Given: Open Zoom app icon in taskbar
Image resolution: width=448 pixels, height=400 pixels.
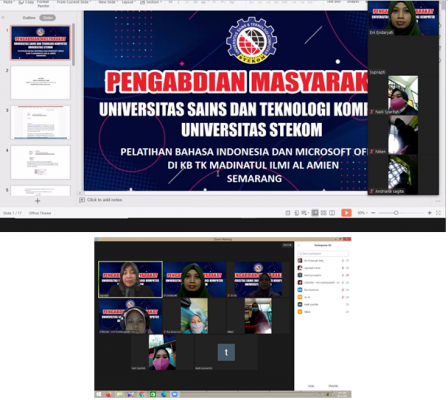Looking at the screenshot, I should 175,394.
